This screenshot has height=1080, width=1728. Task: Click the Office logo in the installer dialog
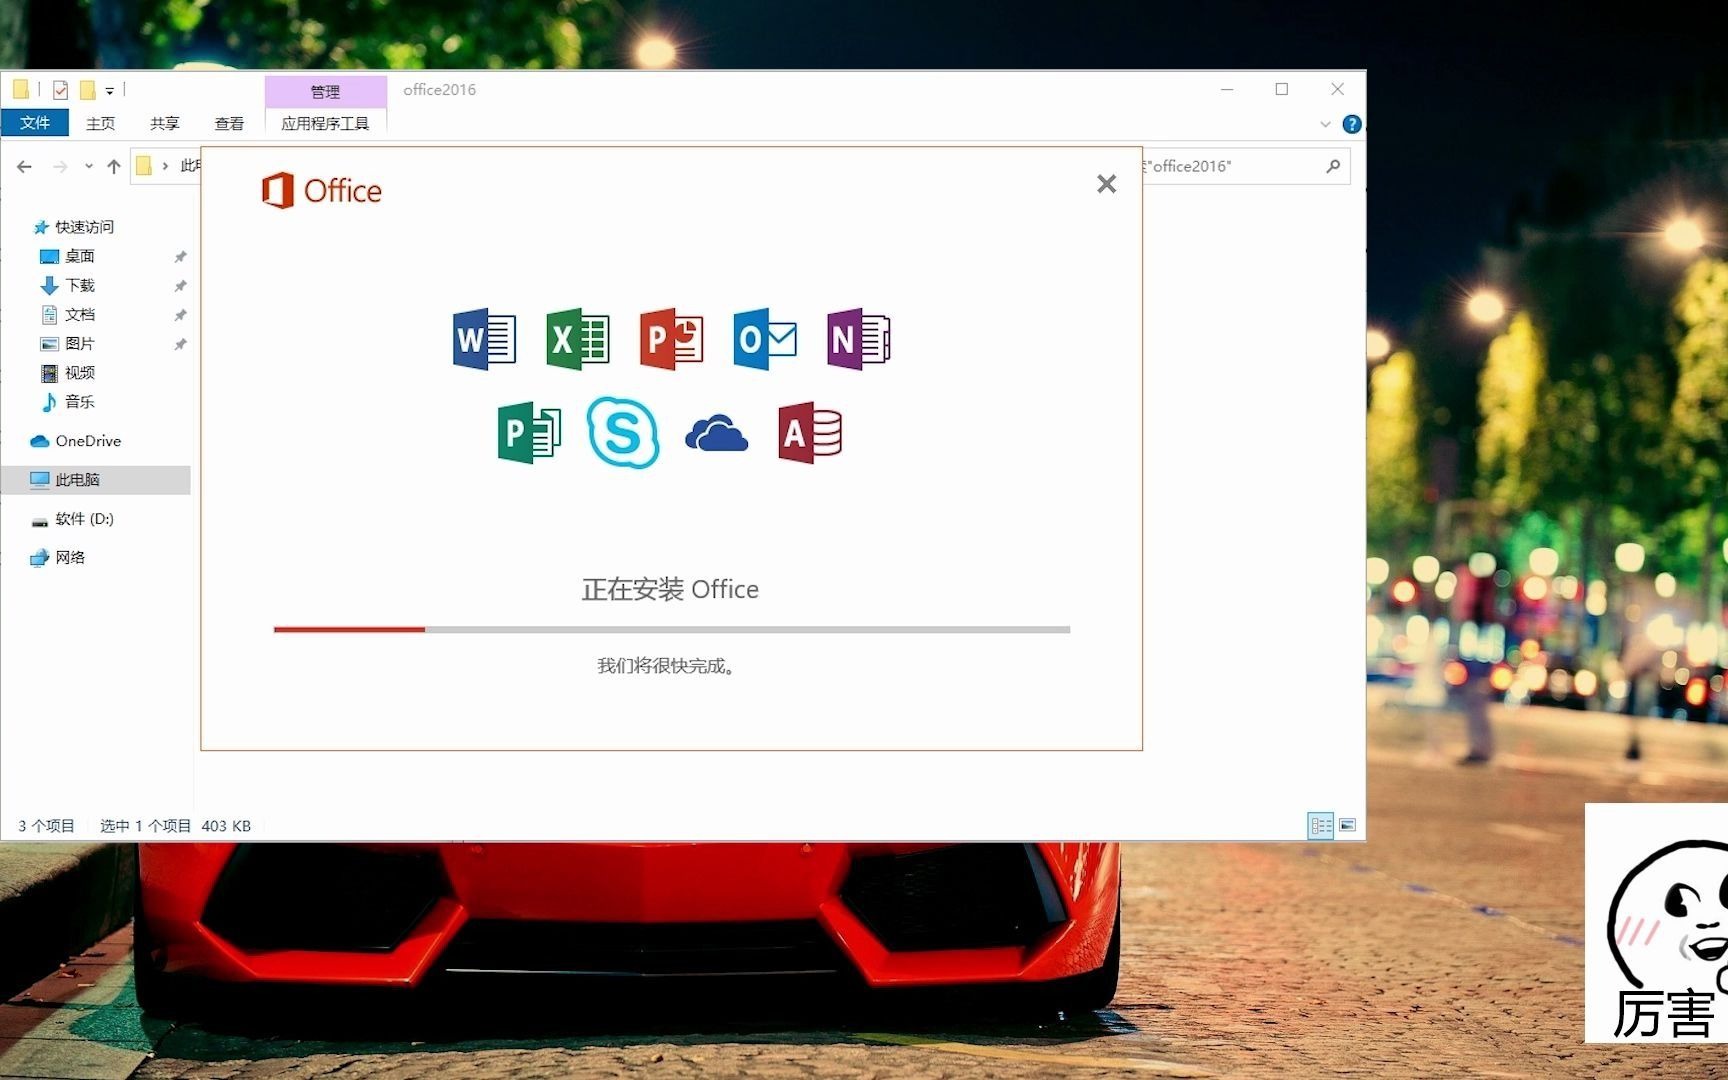tap(321, 190)
